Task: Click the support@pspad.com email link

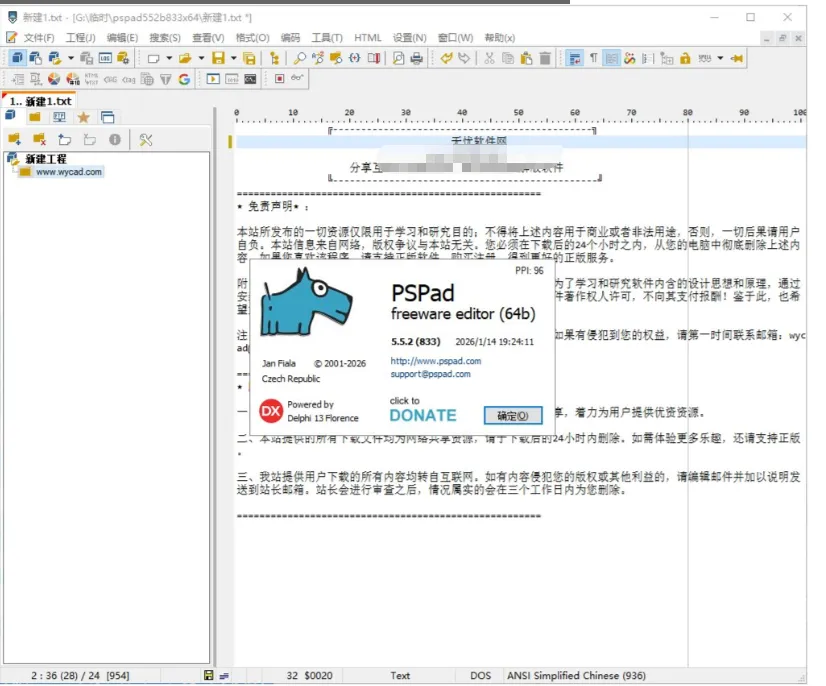Action: tap(430, 374)
